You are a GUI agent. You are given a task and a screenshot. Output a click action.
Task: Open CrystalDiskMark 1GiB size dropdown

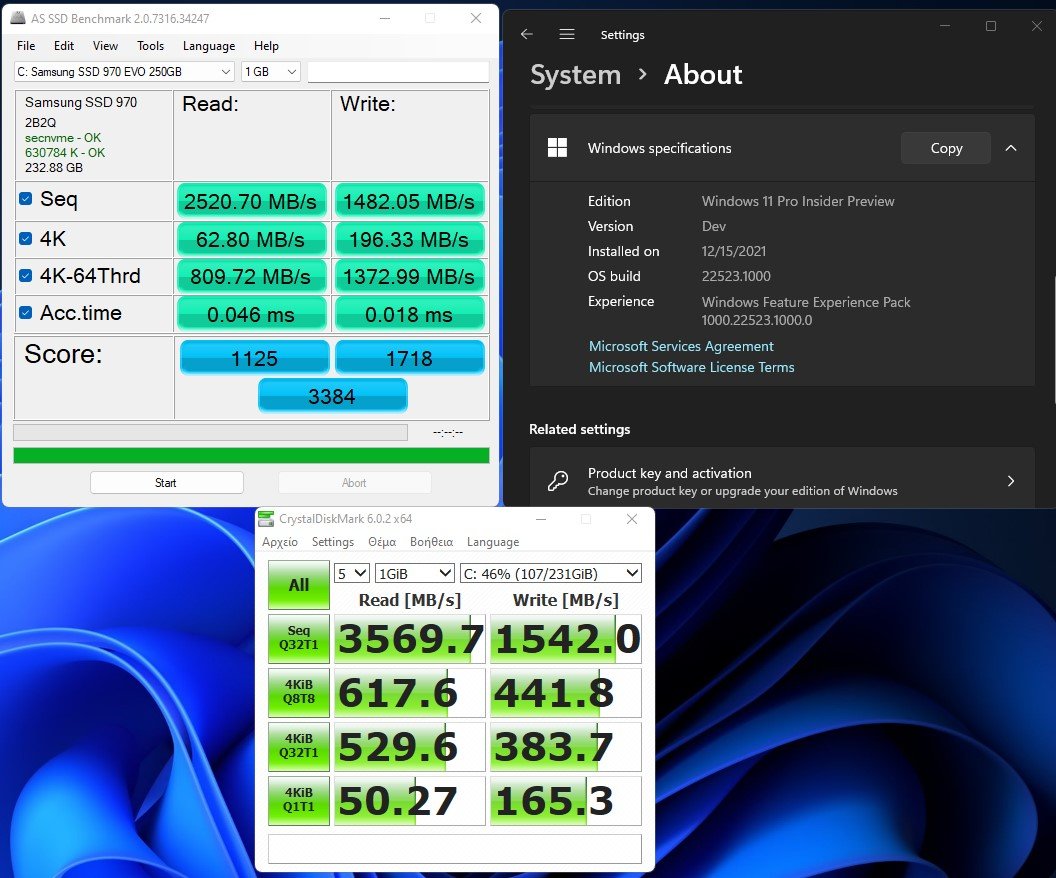(414, 574)
